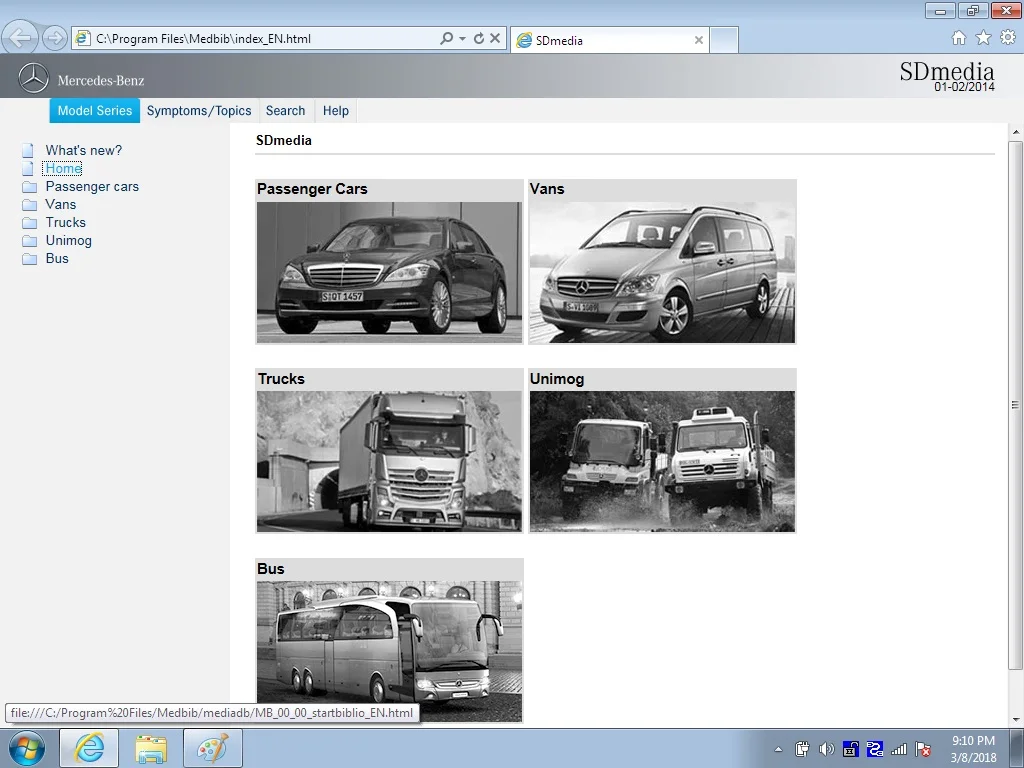The height and width of the screenshot is (768, 1024).
Task: Click the Mercedes-Benz star logo
Action: pyautogui.click(x=33, y=78)
